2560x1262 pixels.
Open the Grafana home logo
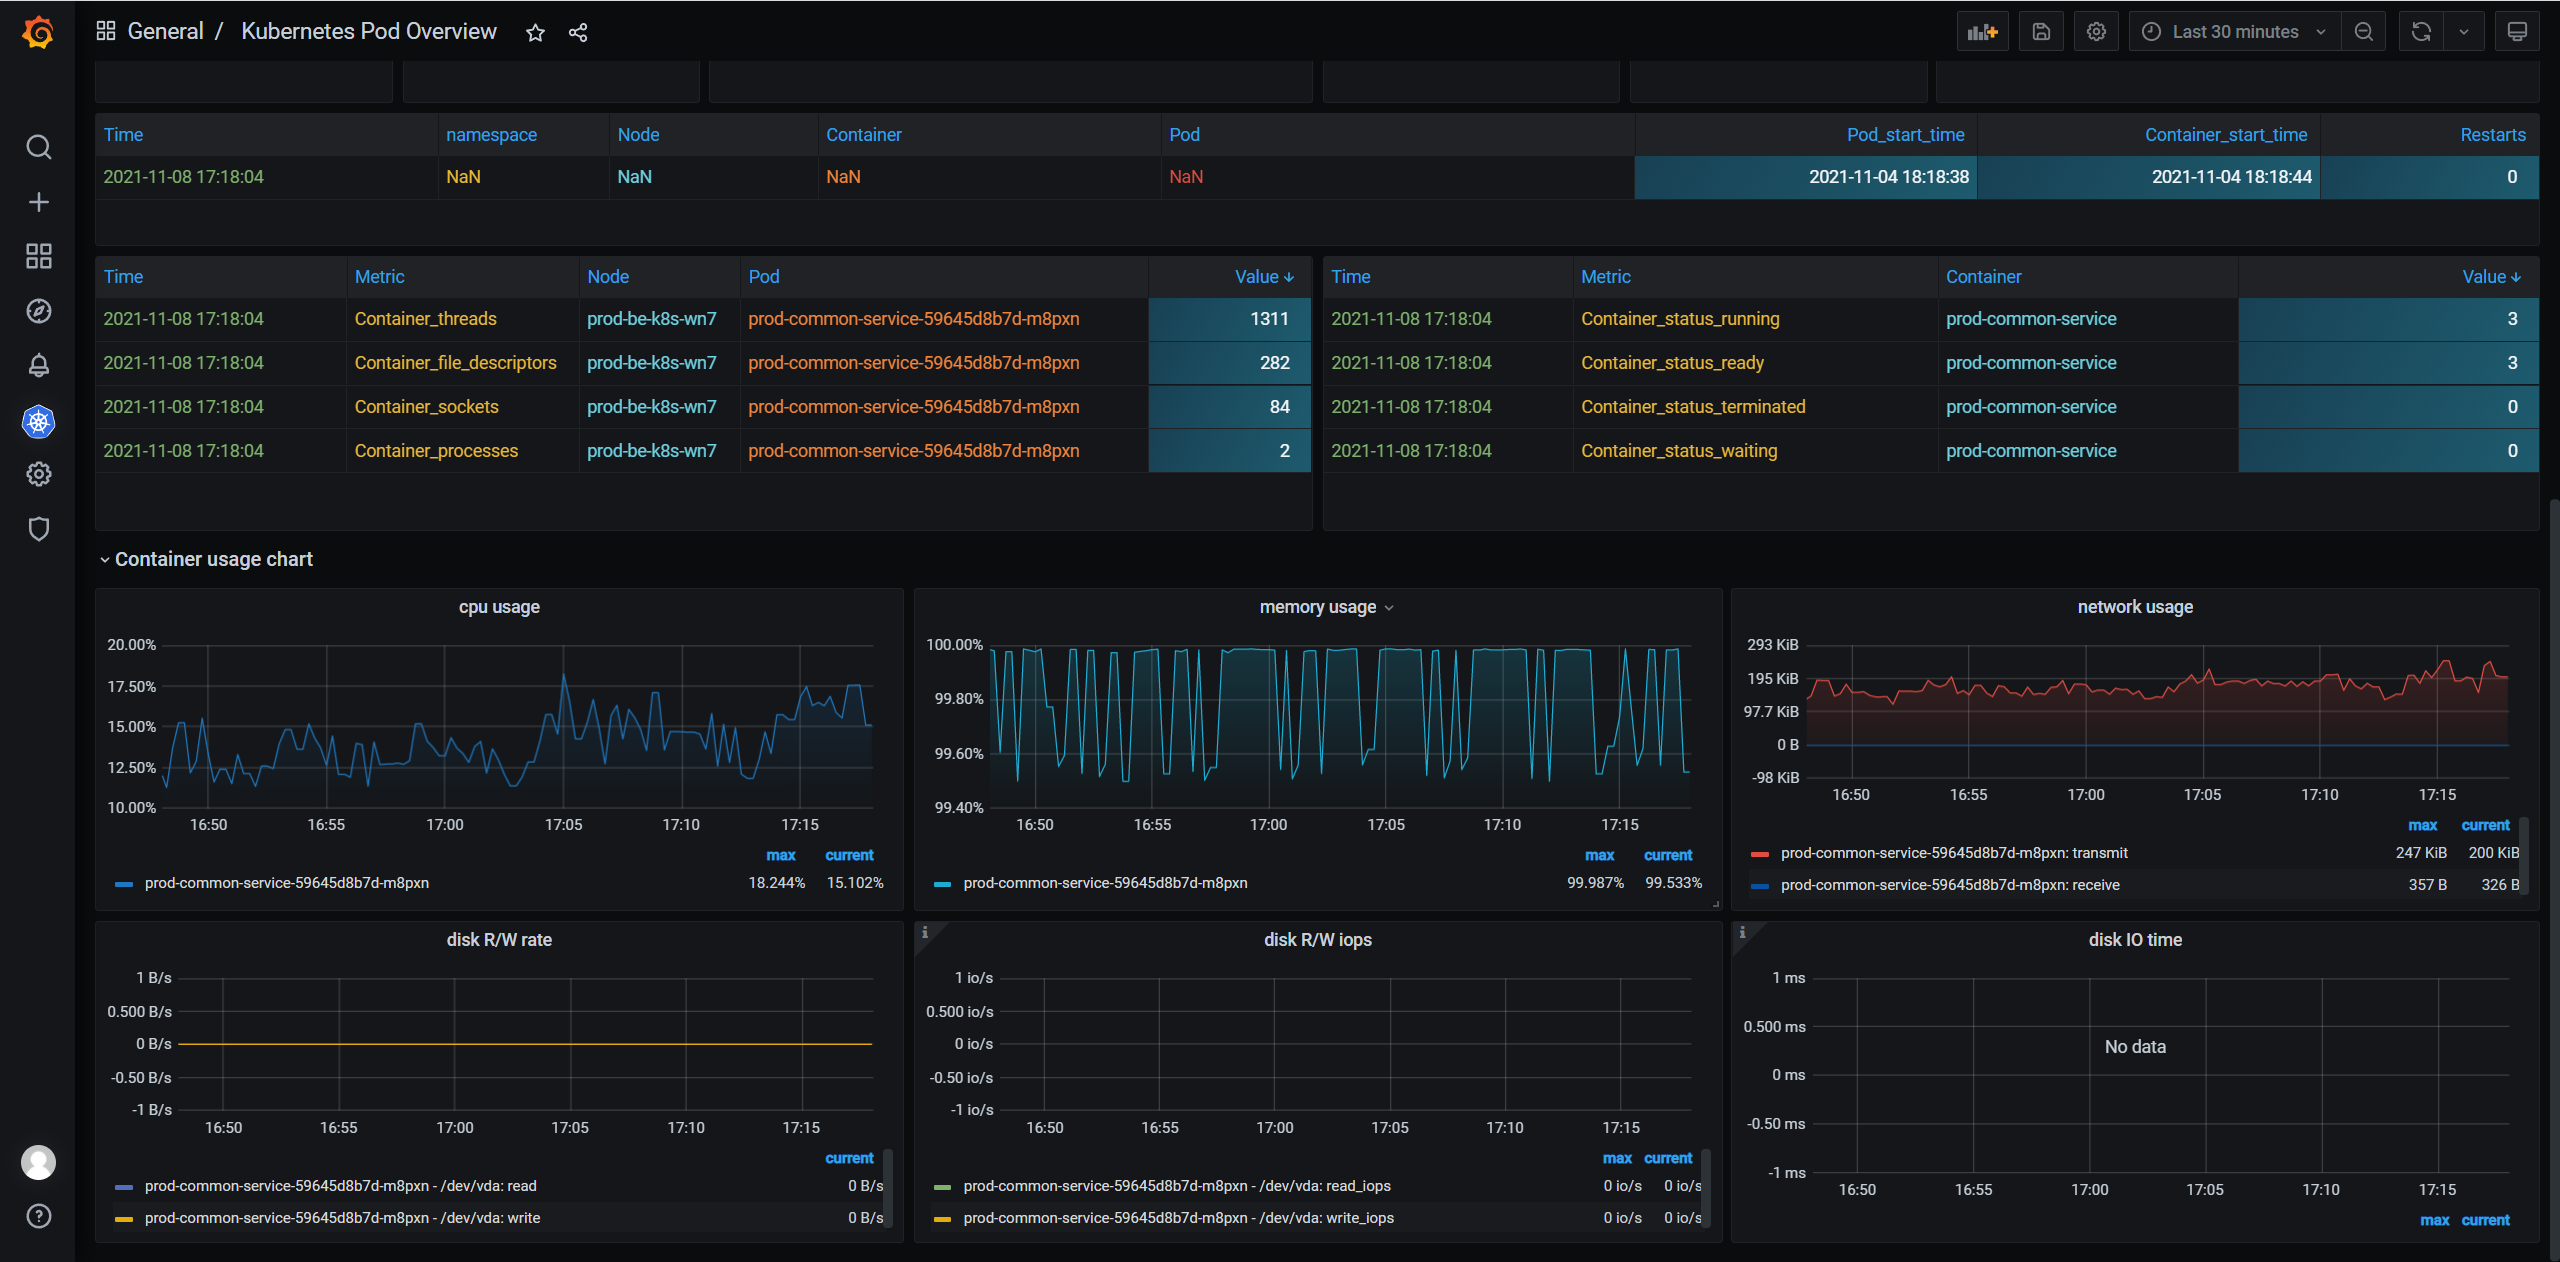pyautogui.click(x=38, y=32)
